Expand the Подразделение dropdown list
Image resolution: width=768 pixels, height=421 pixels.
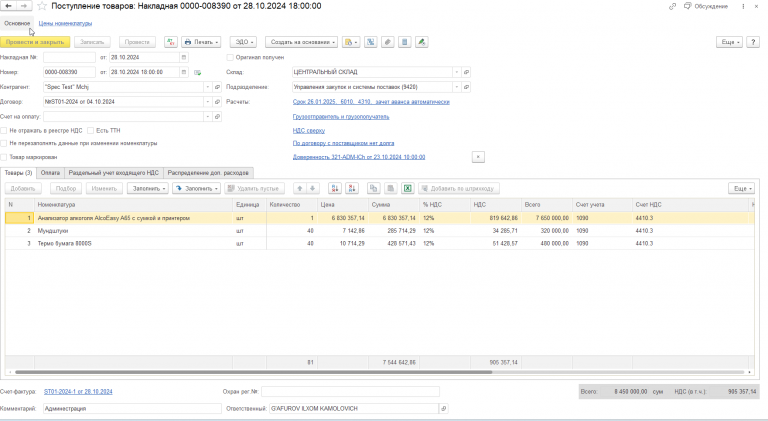(x=457, y=87)
